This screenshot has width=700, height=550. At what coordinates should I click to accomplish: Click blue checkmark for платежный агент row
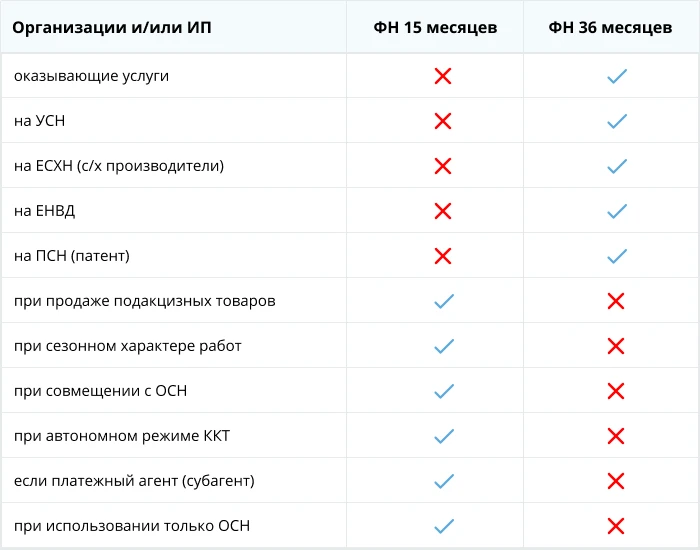point(443,481)
